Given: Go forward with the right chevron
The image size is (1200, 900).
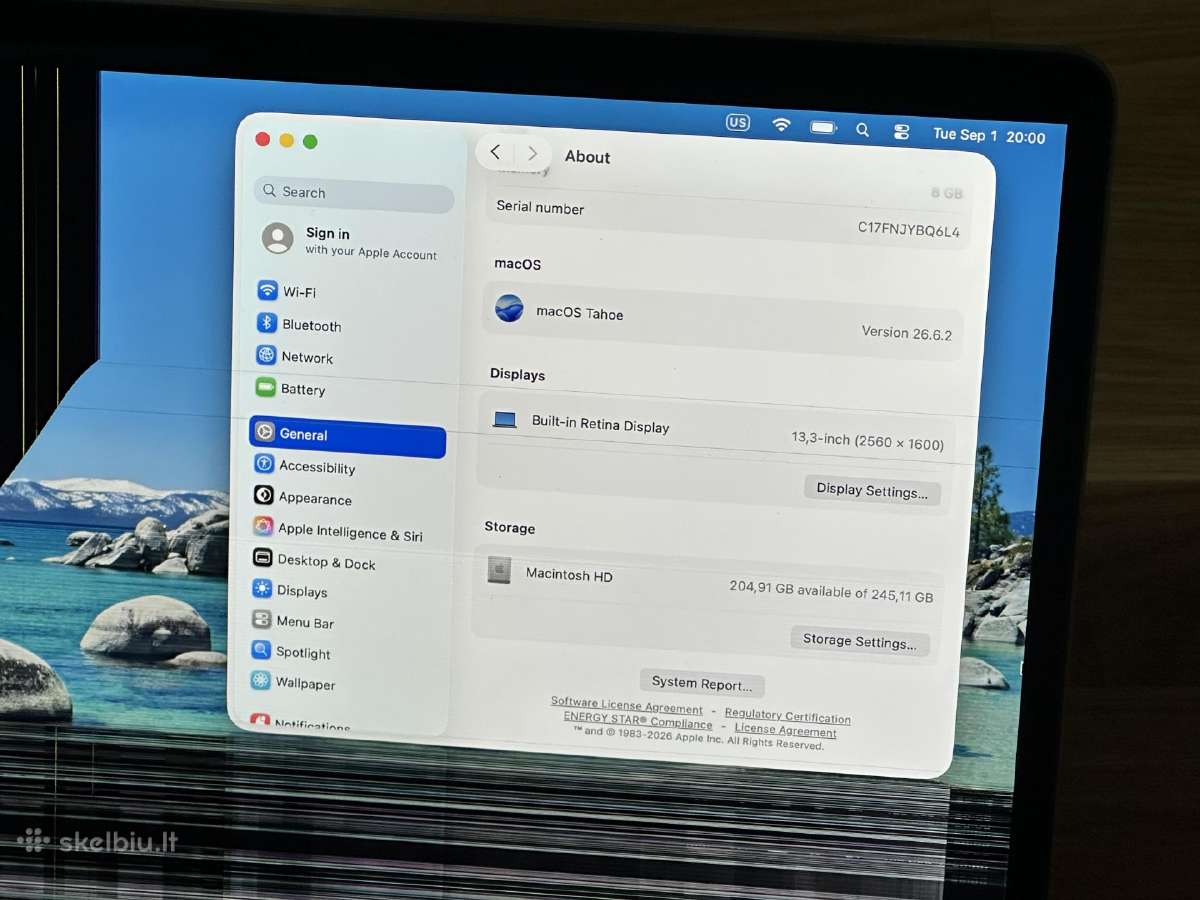Looking at the screenshot, I should pos(532,153).
